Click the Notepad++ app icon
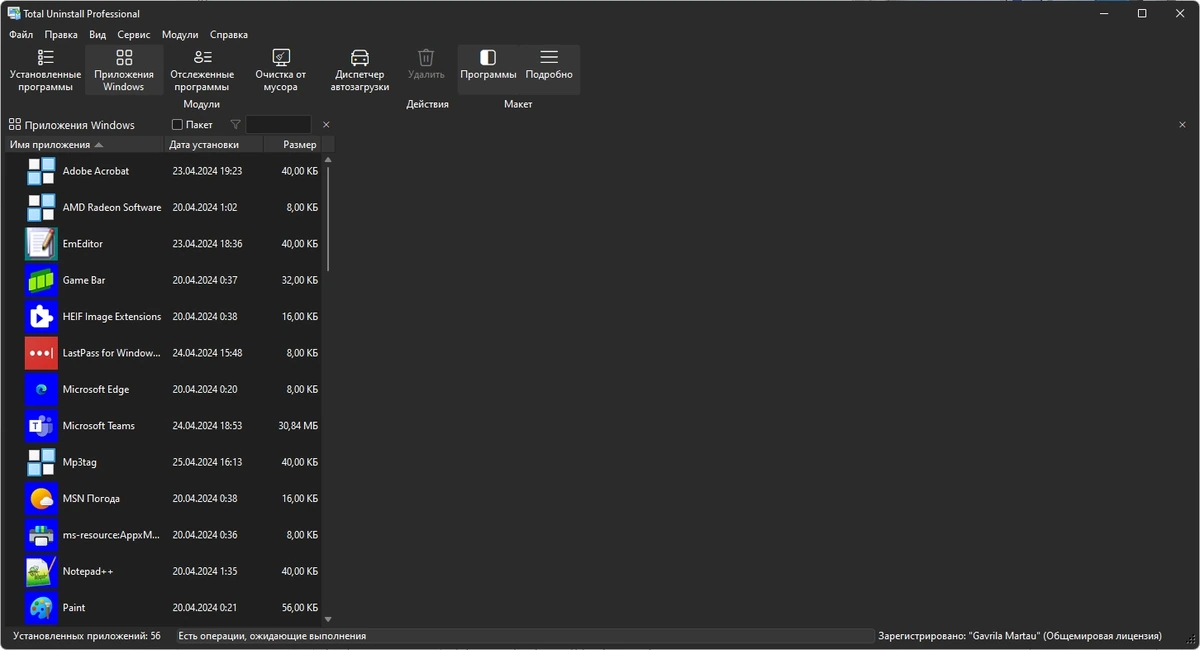This screenshot has width=1200, height=650. [x=41, y=571]
